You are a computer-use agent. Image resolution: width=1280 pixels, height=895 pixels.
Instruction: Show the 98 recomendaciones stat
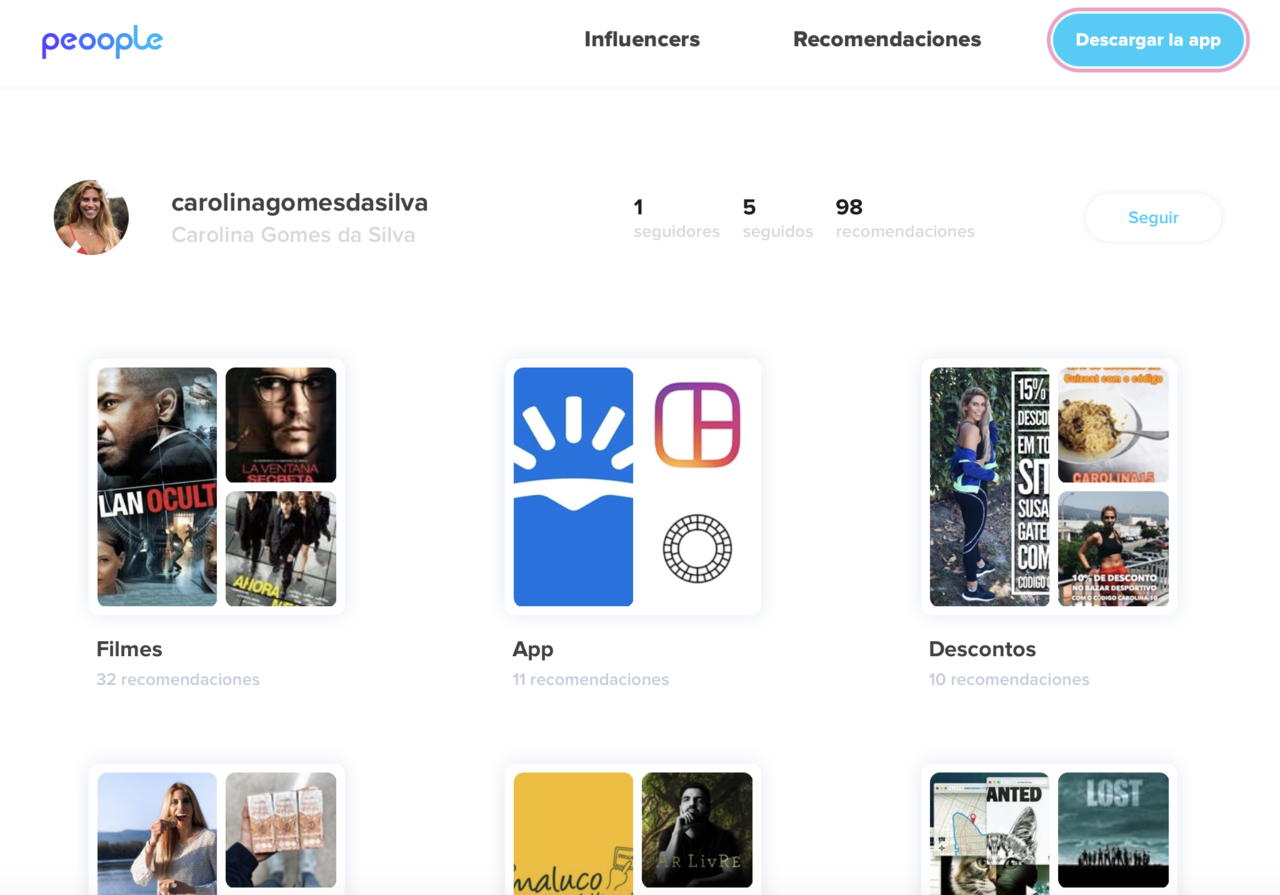coord(904,218)
